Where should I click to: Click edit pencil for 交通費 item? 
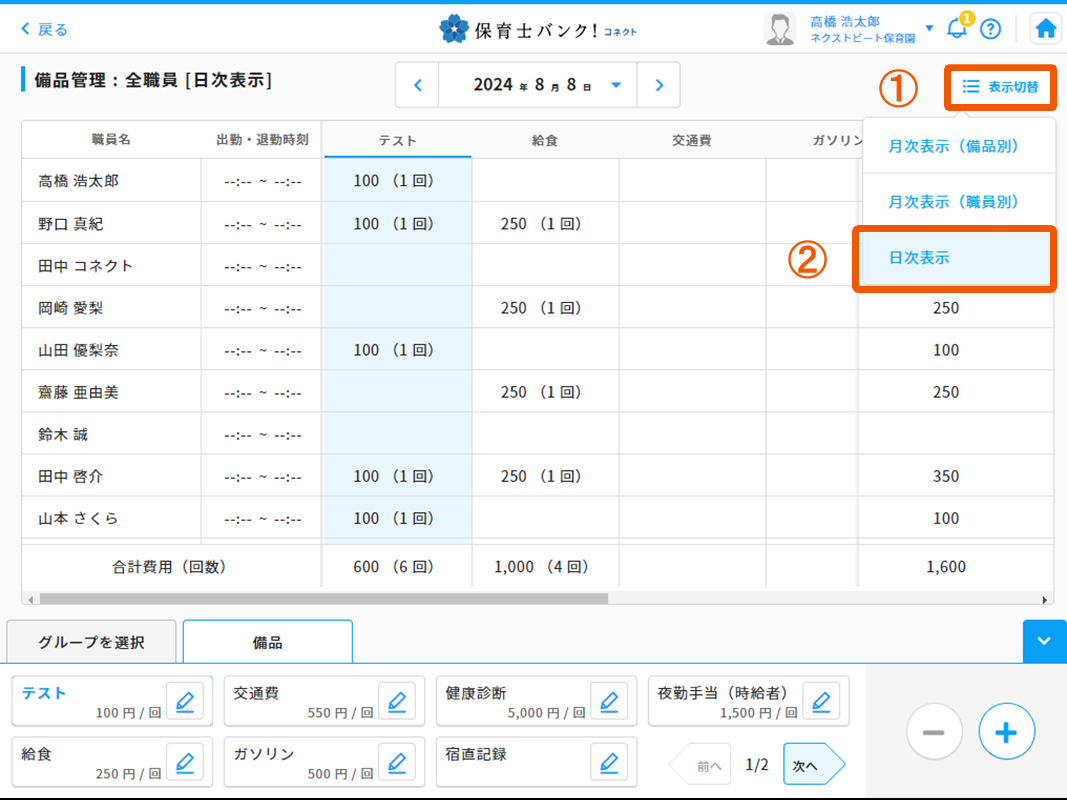coord(397,702)
